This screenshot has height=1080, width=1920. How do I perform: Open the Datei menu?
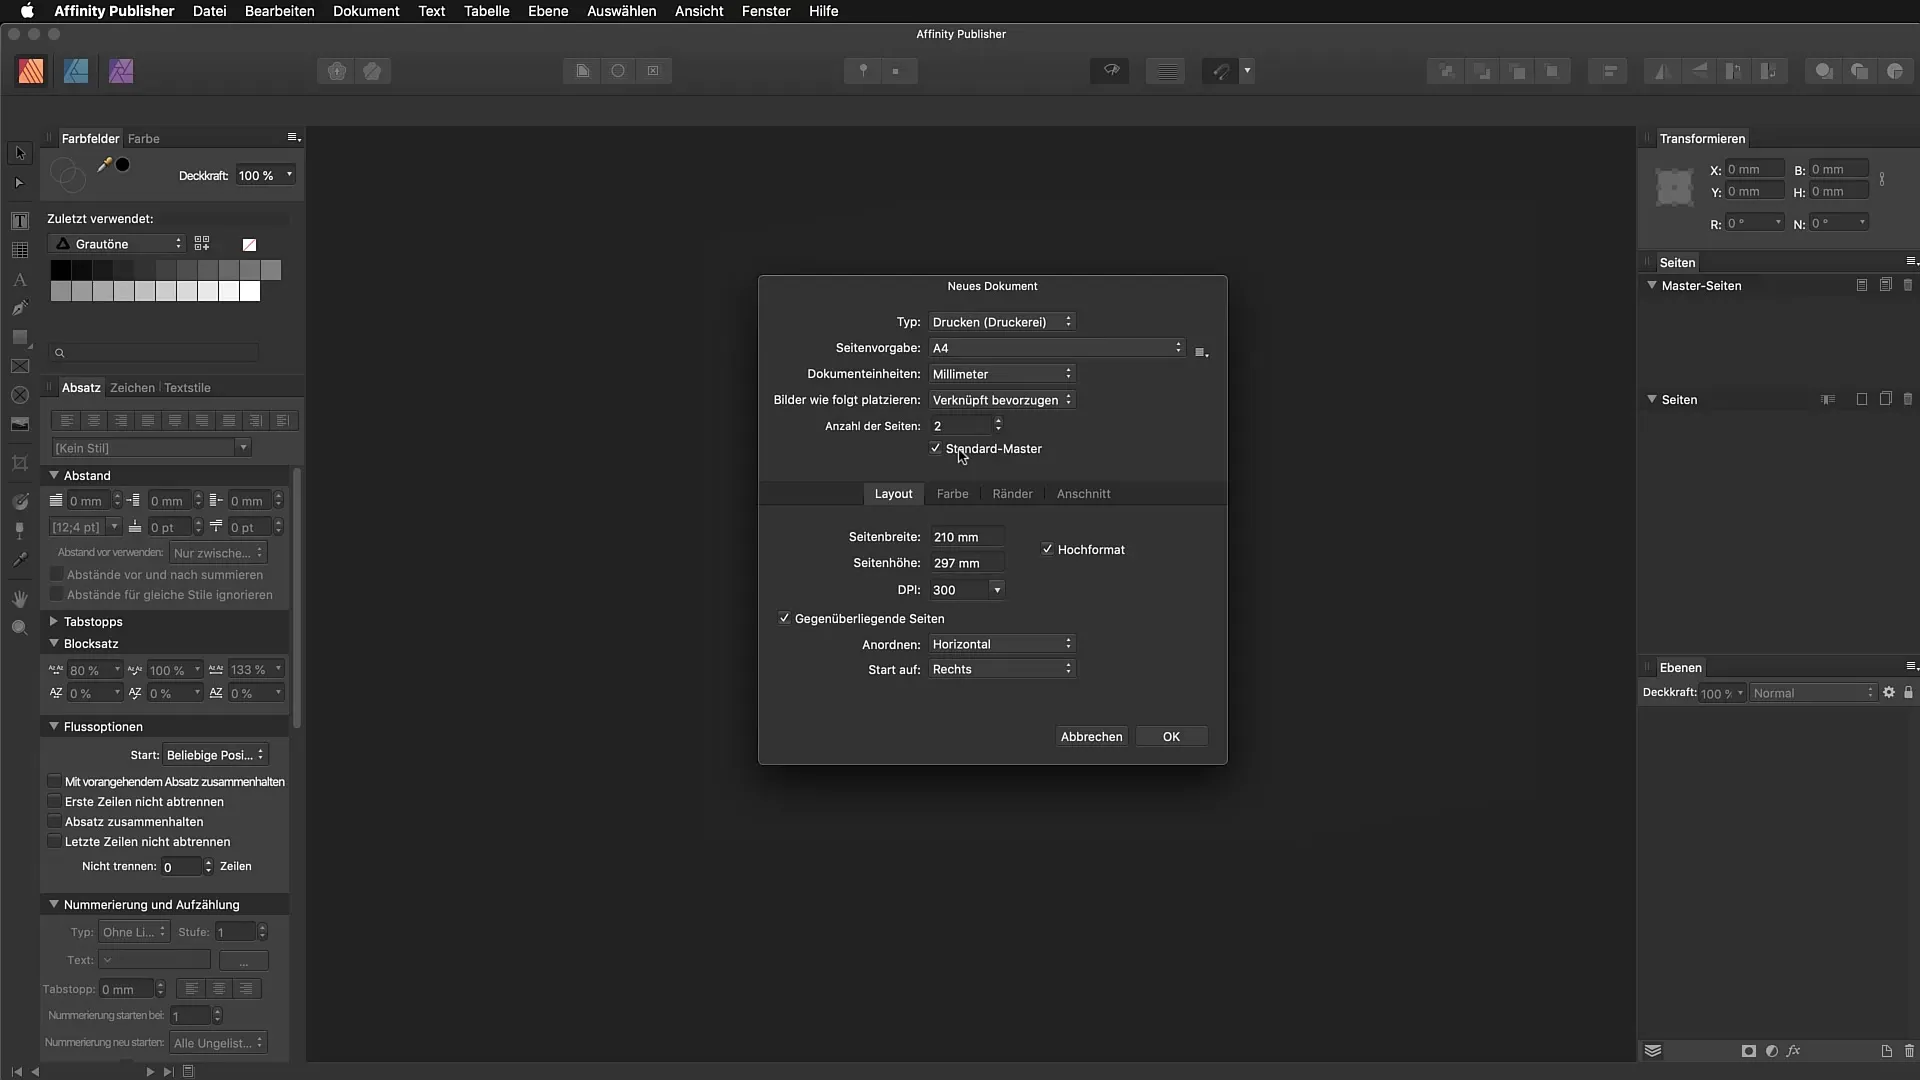click(x=209, y=11)
